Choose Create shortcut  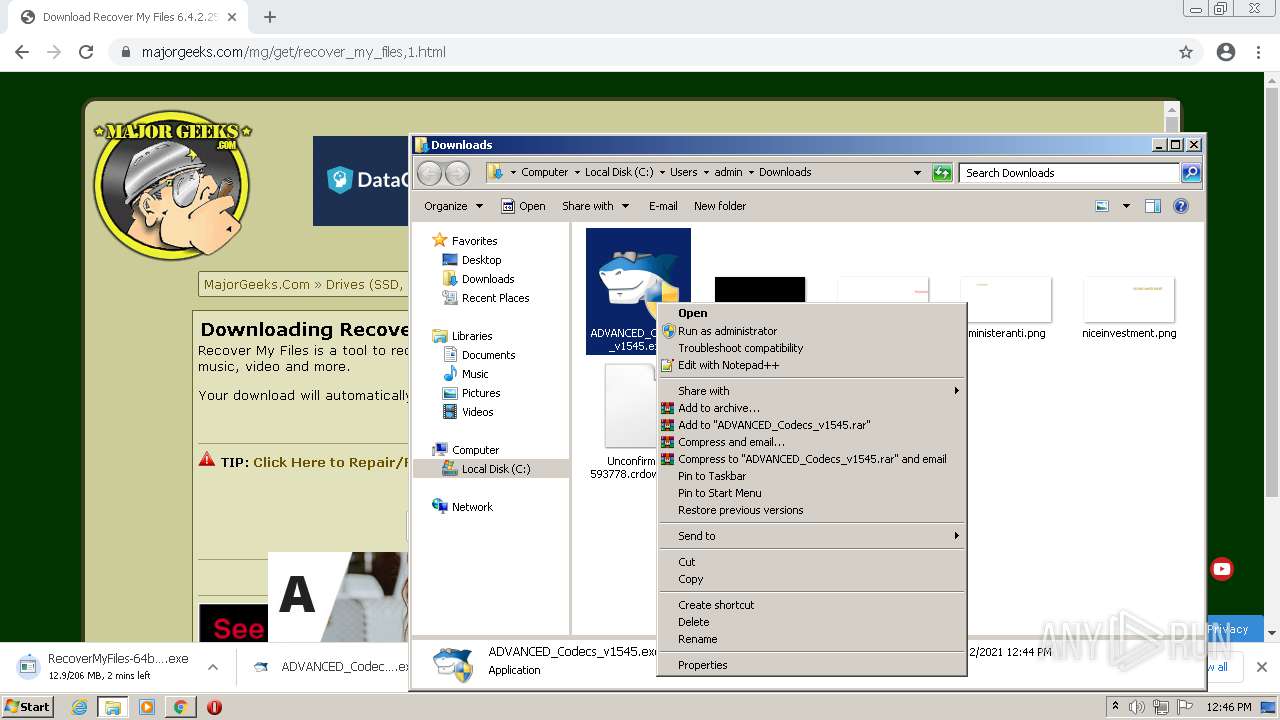[x=811, y=605]
